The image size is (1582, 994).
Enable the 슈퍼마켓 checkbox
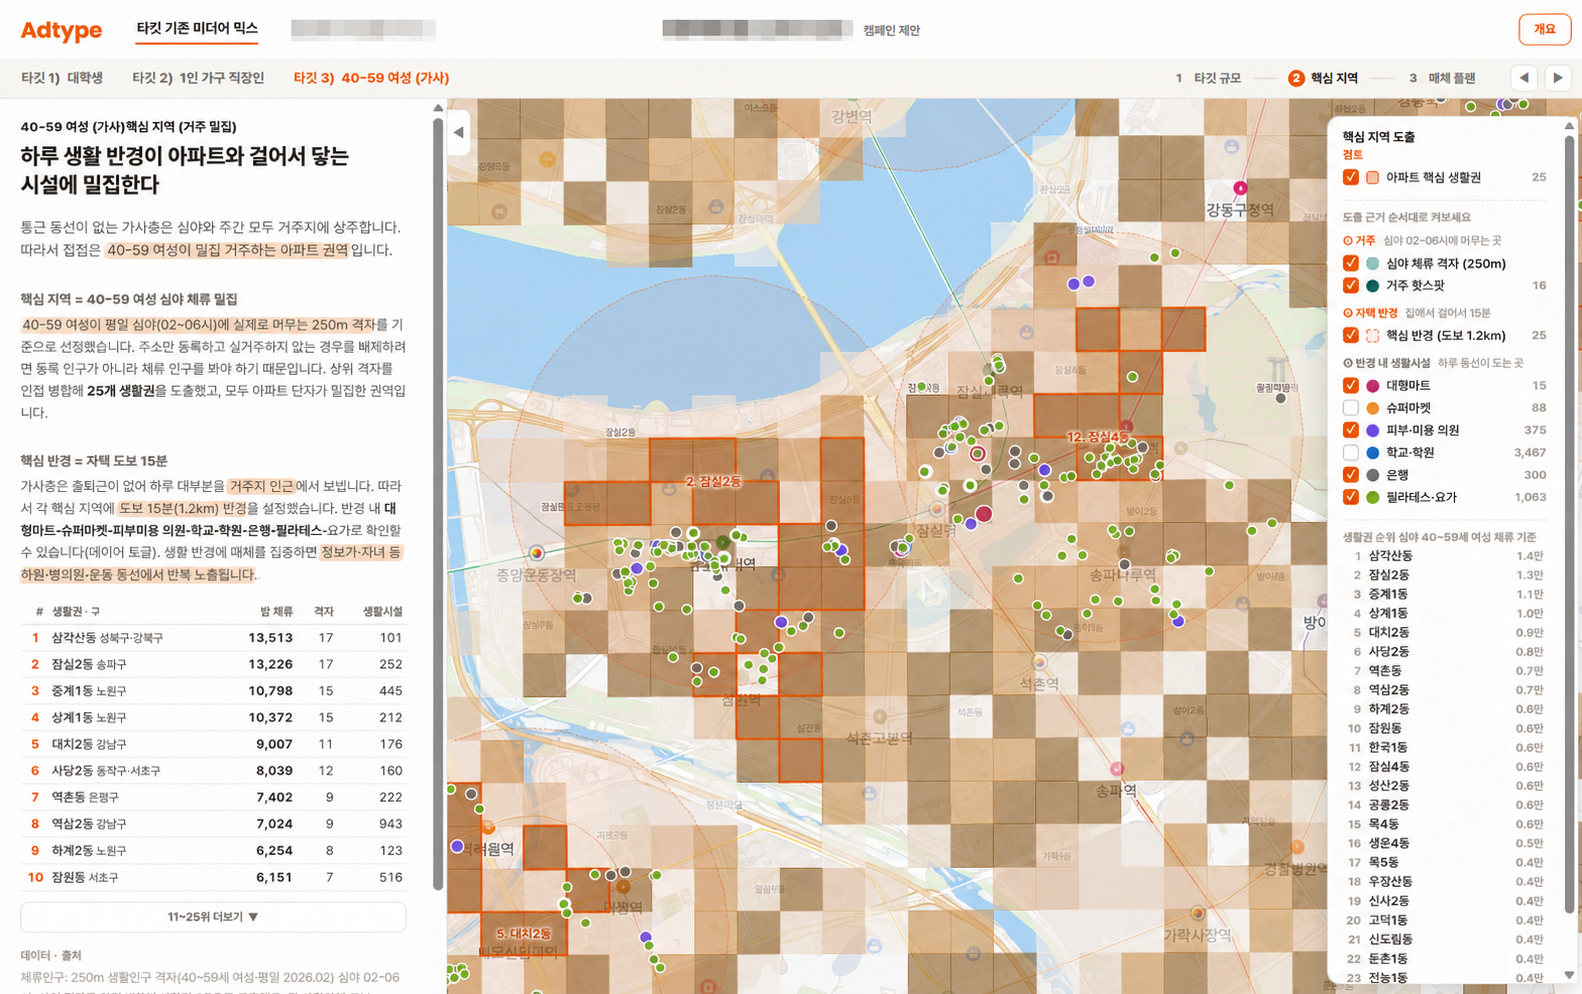pos(1351,408)
